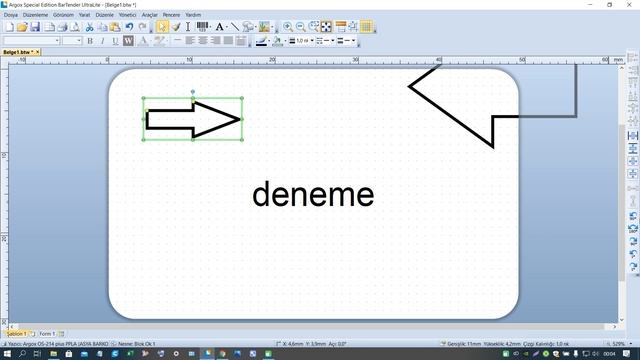Copy the selected object
Image resolution: width=640 pixels, height=360 pixels.
(102, 27)
